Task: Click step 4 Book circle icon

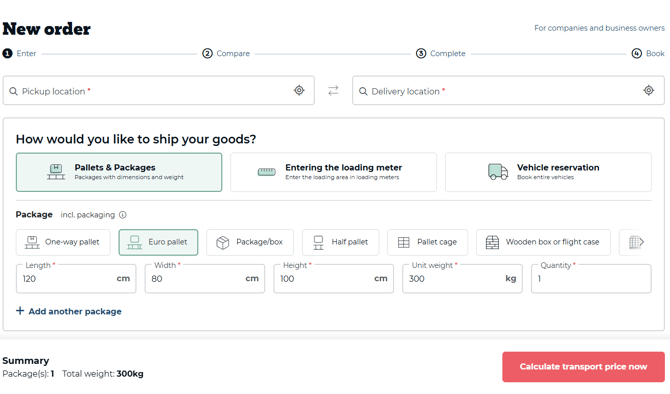Action: pos(637,53)
